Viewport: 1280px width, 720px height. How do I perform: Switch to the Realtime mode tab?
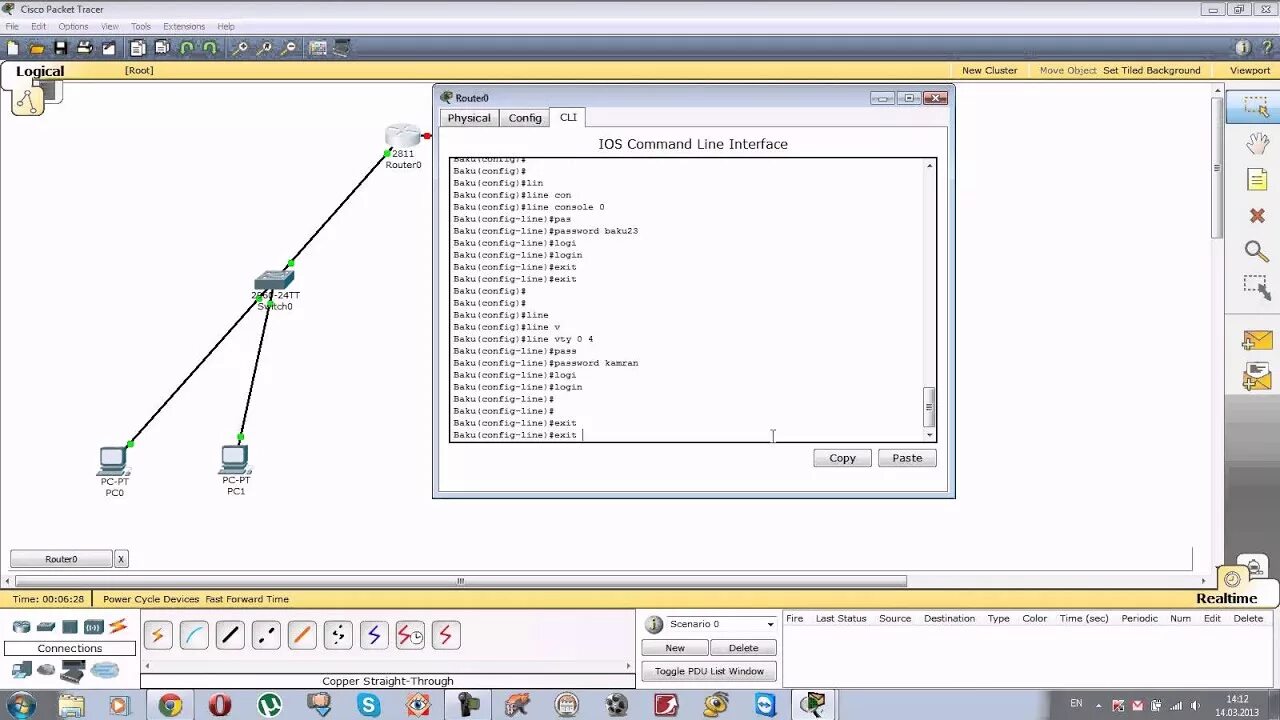(x=1226, y=598)
